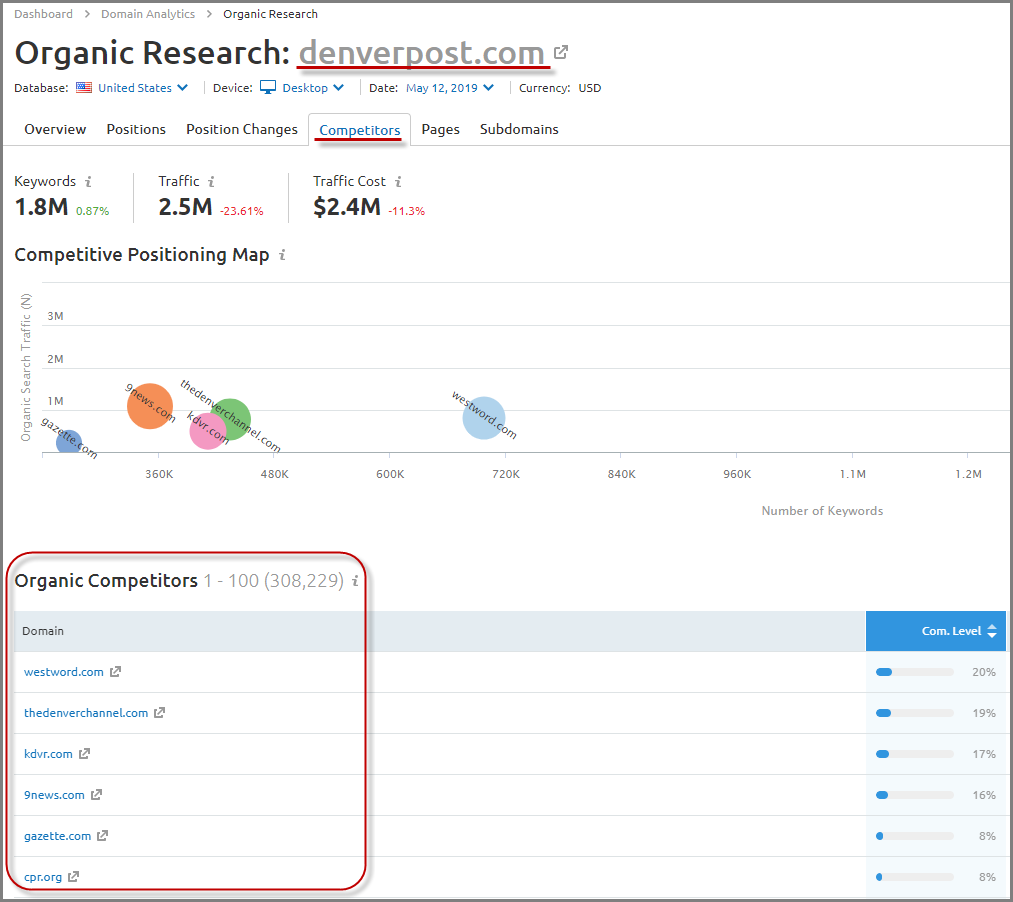Click Organic Competitors info icon
The image size is (1013, 902).
355,581
